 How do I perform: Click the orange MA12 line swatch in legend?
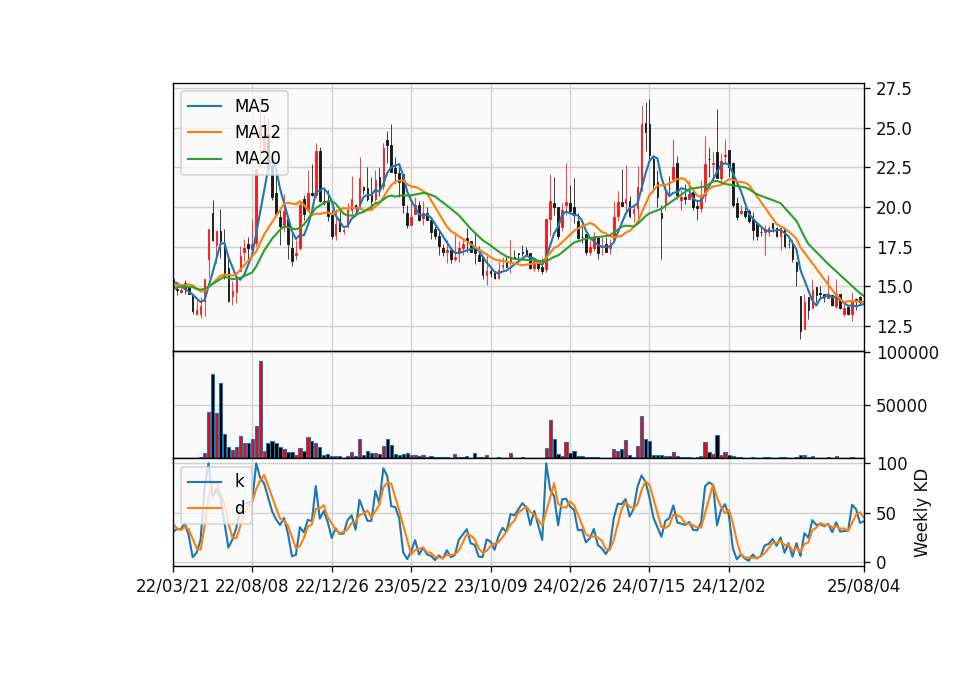[204, 132]
